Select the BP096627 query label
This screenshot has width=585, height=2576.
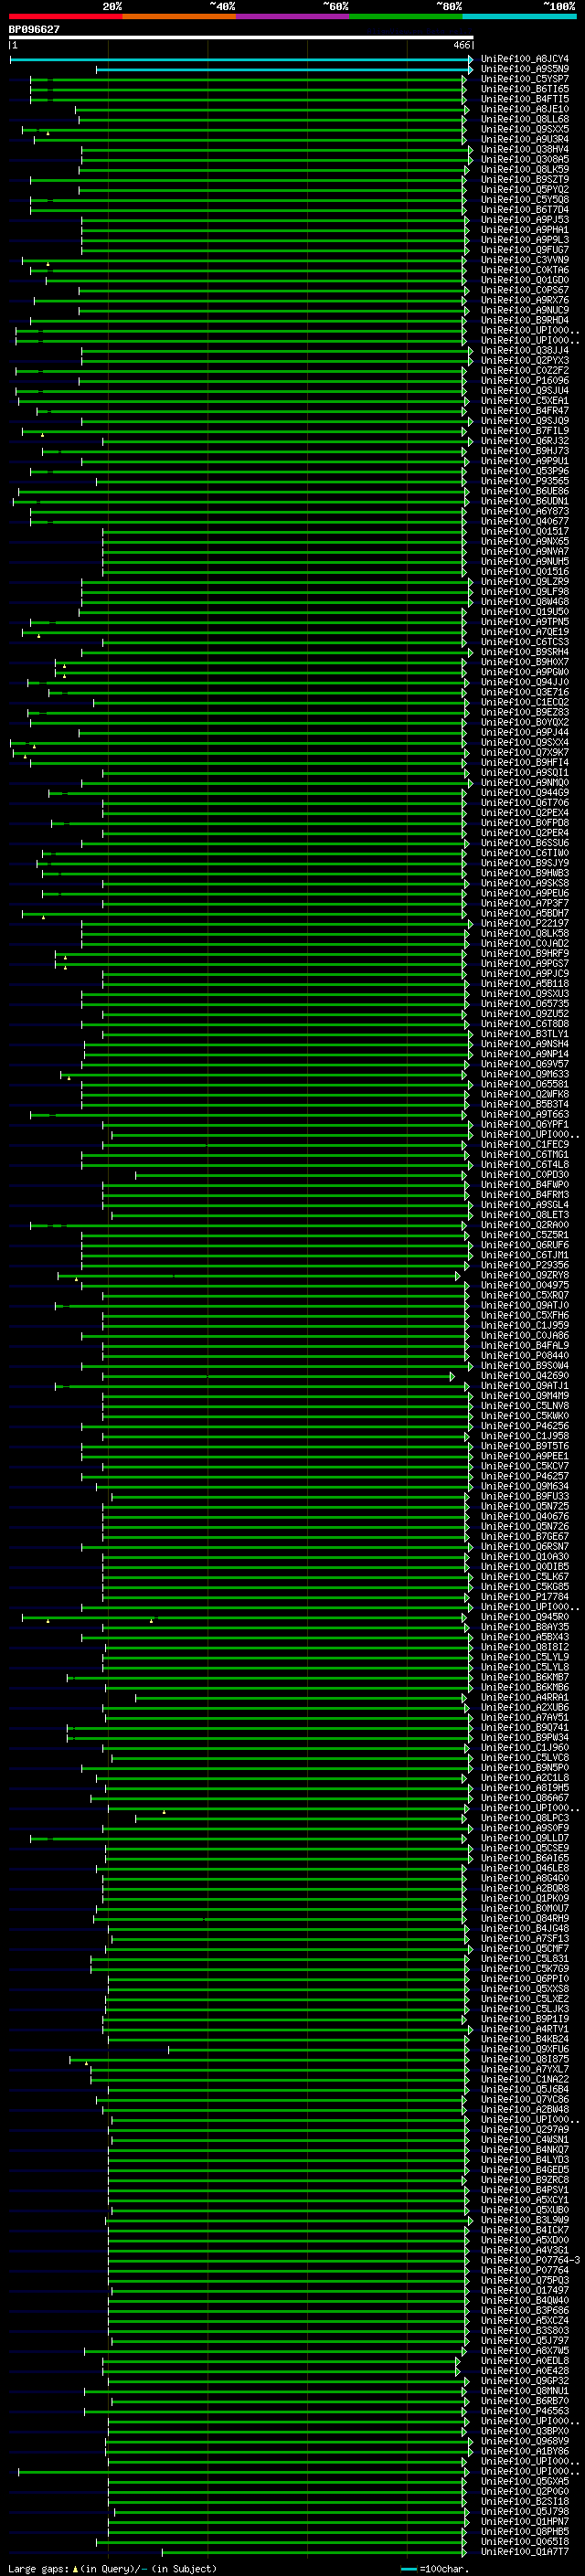pos(34,29)
